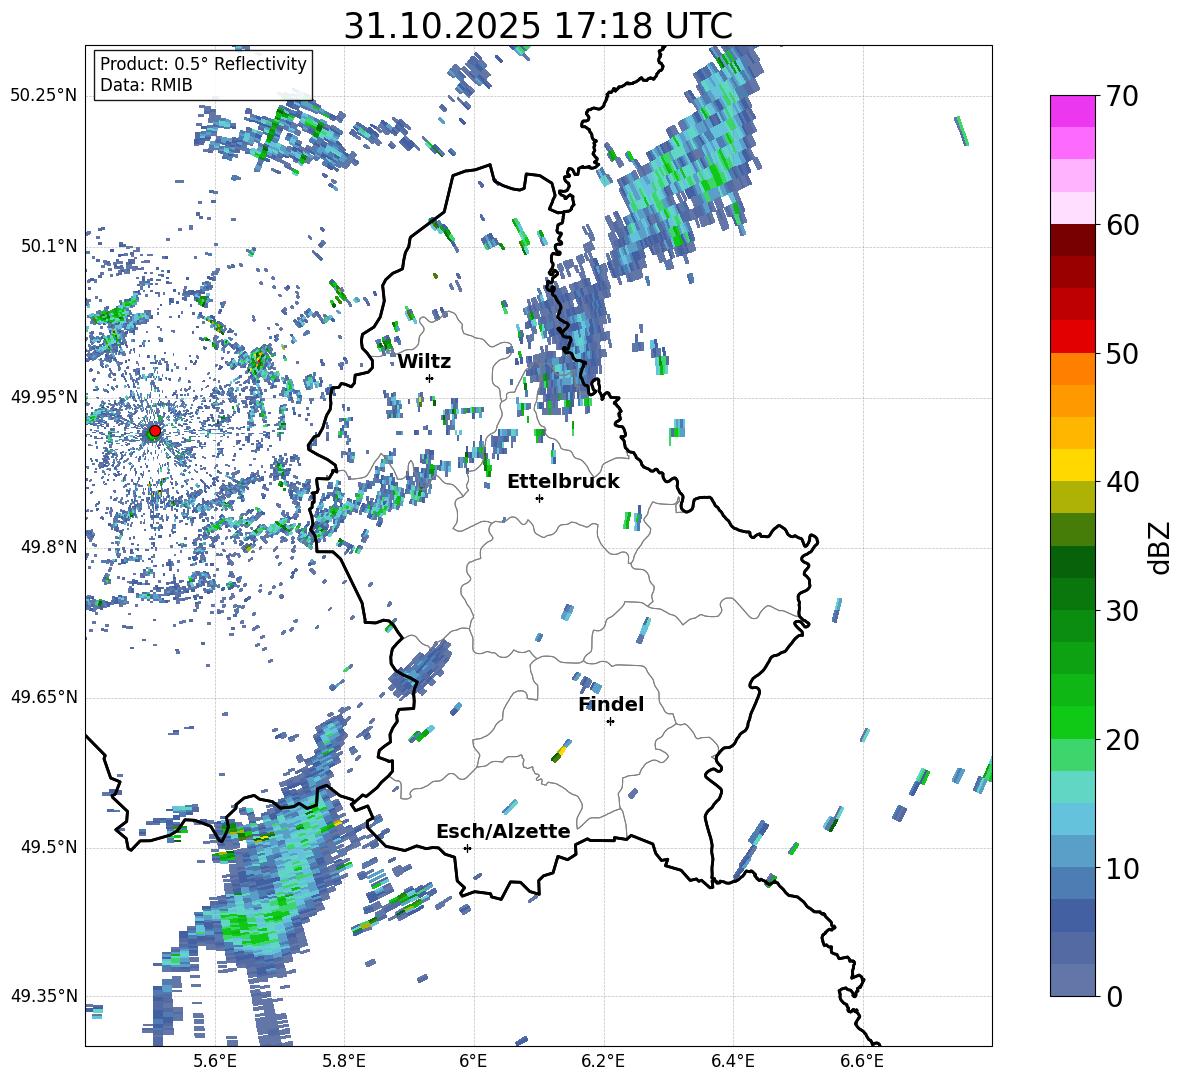Click the 'Ettelbruck' city label
Screen dimensions: 1184x1081
[x=563, y=482]
